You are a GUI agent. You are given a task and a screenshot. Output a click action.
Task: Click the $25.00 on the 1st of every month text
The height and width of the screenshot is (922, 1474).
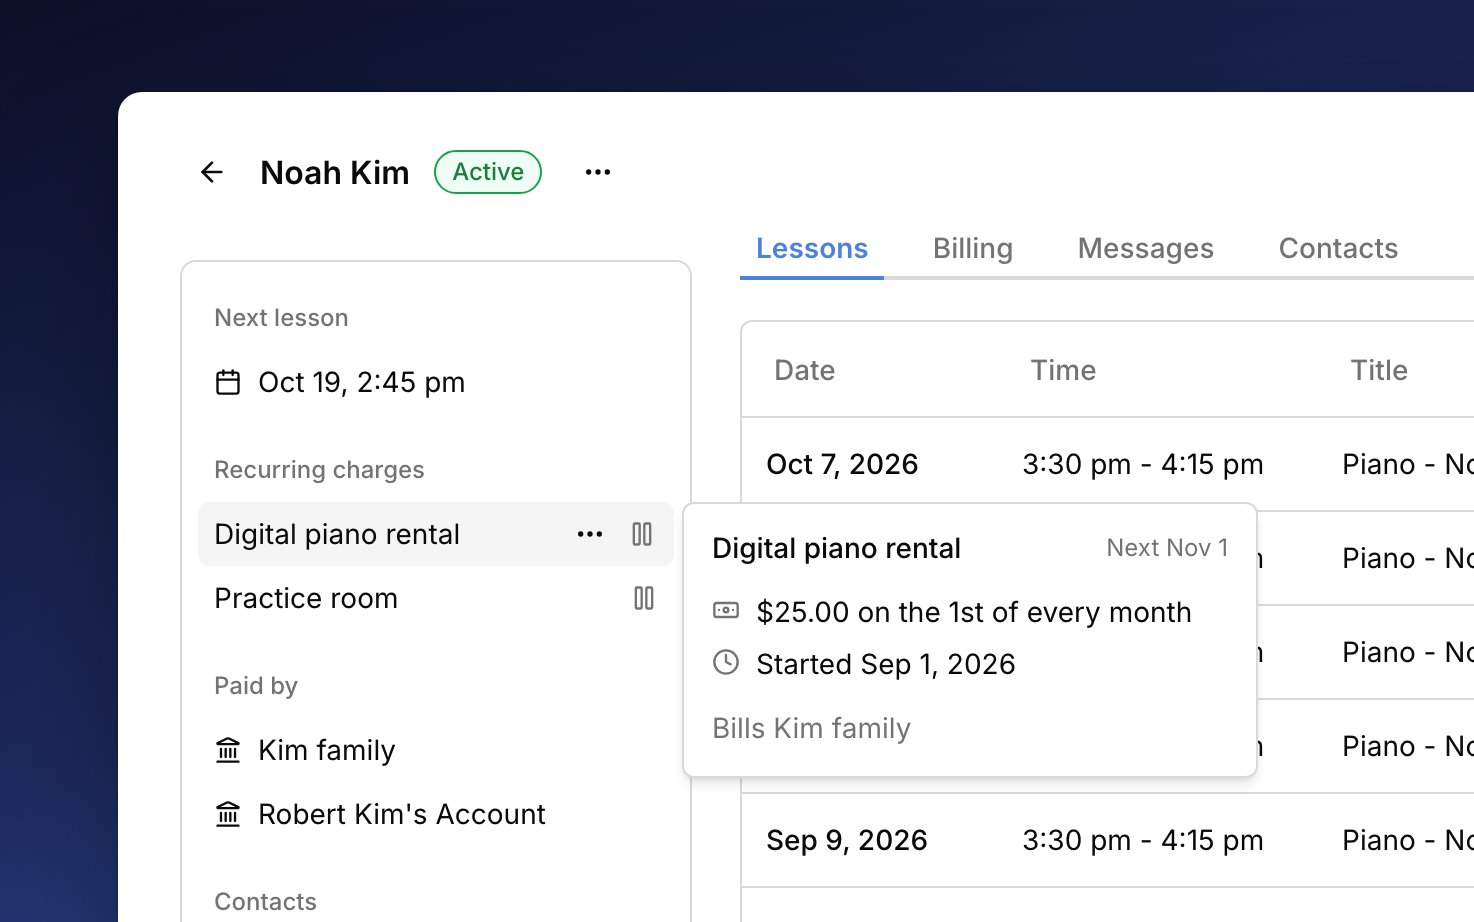click(x=974, y=612)
